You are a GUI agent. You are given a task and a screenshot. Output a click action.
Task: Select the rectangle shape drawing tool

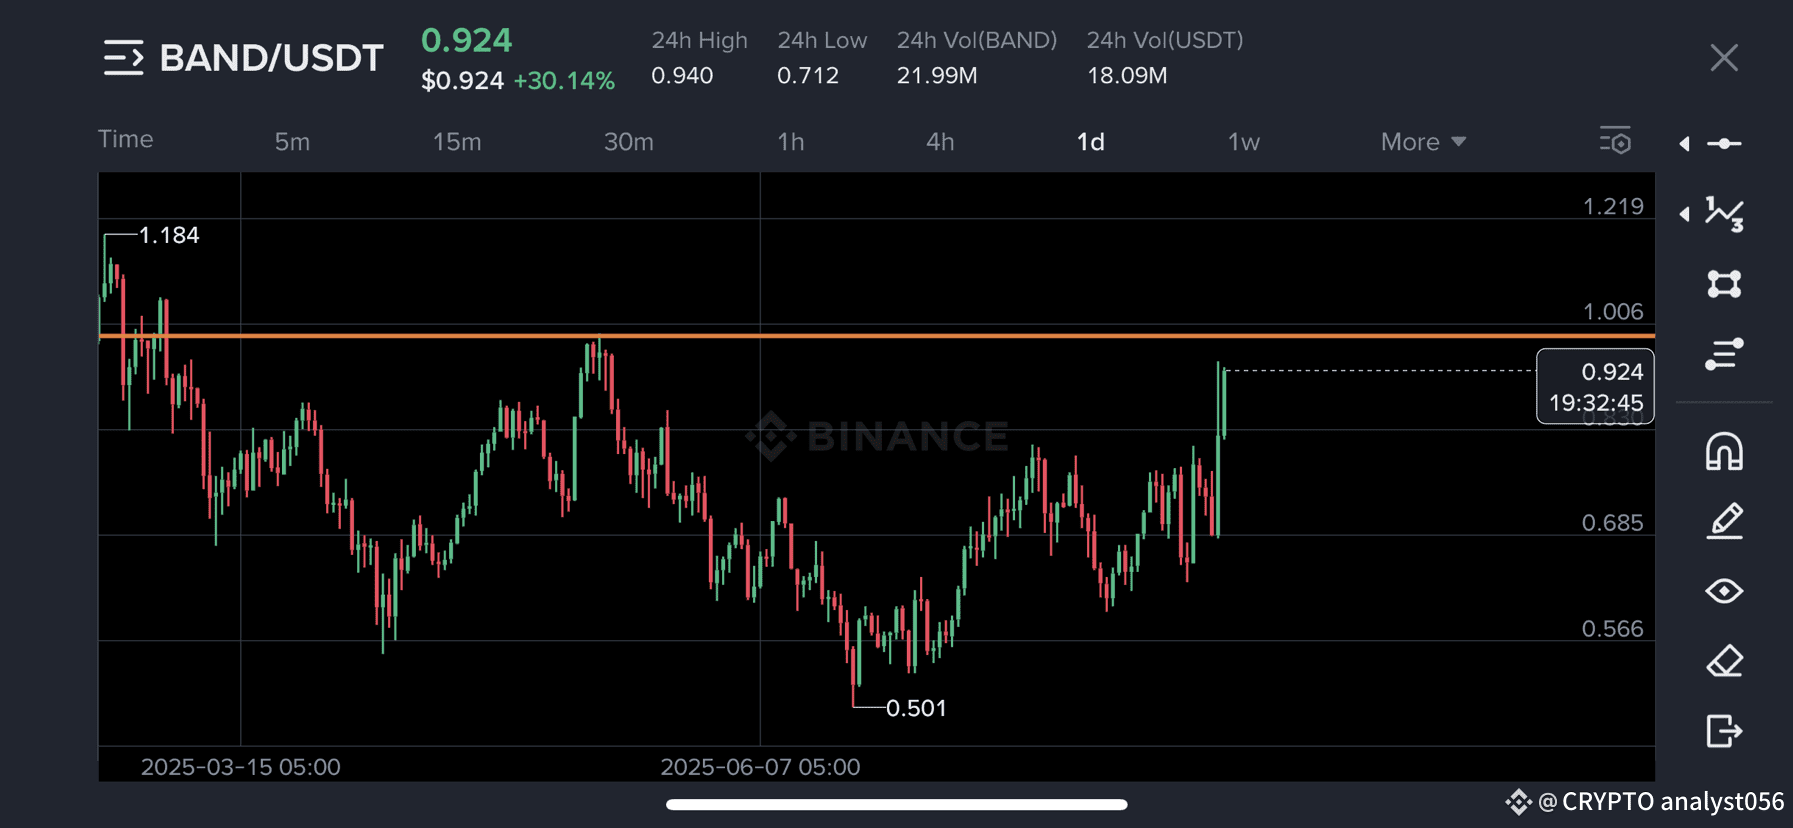(1725, 284)
